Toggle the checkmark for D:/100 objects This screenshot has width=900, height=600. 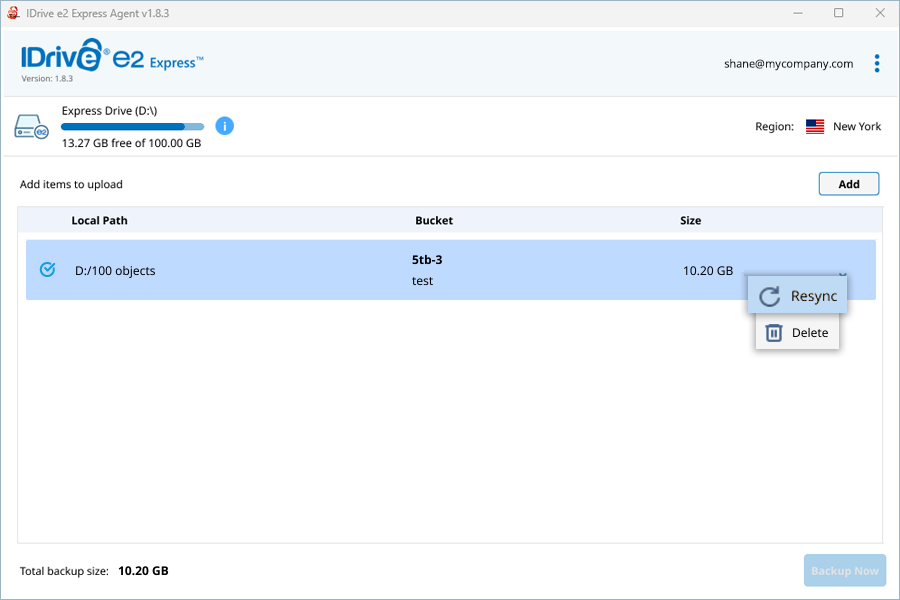point(48,269)
